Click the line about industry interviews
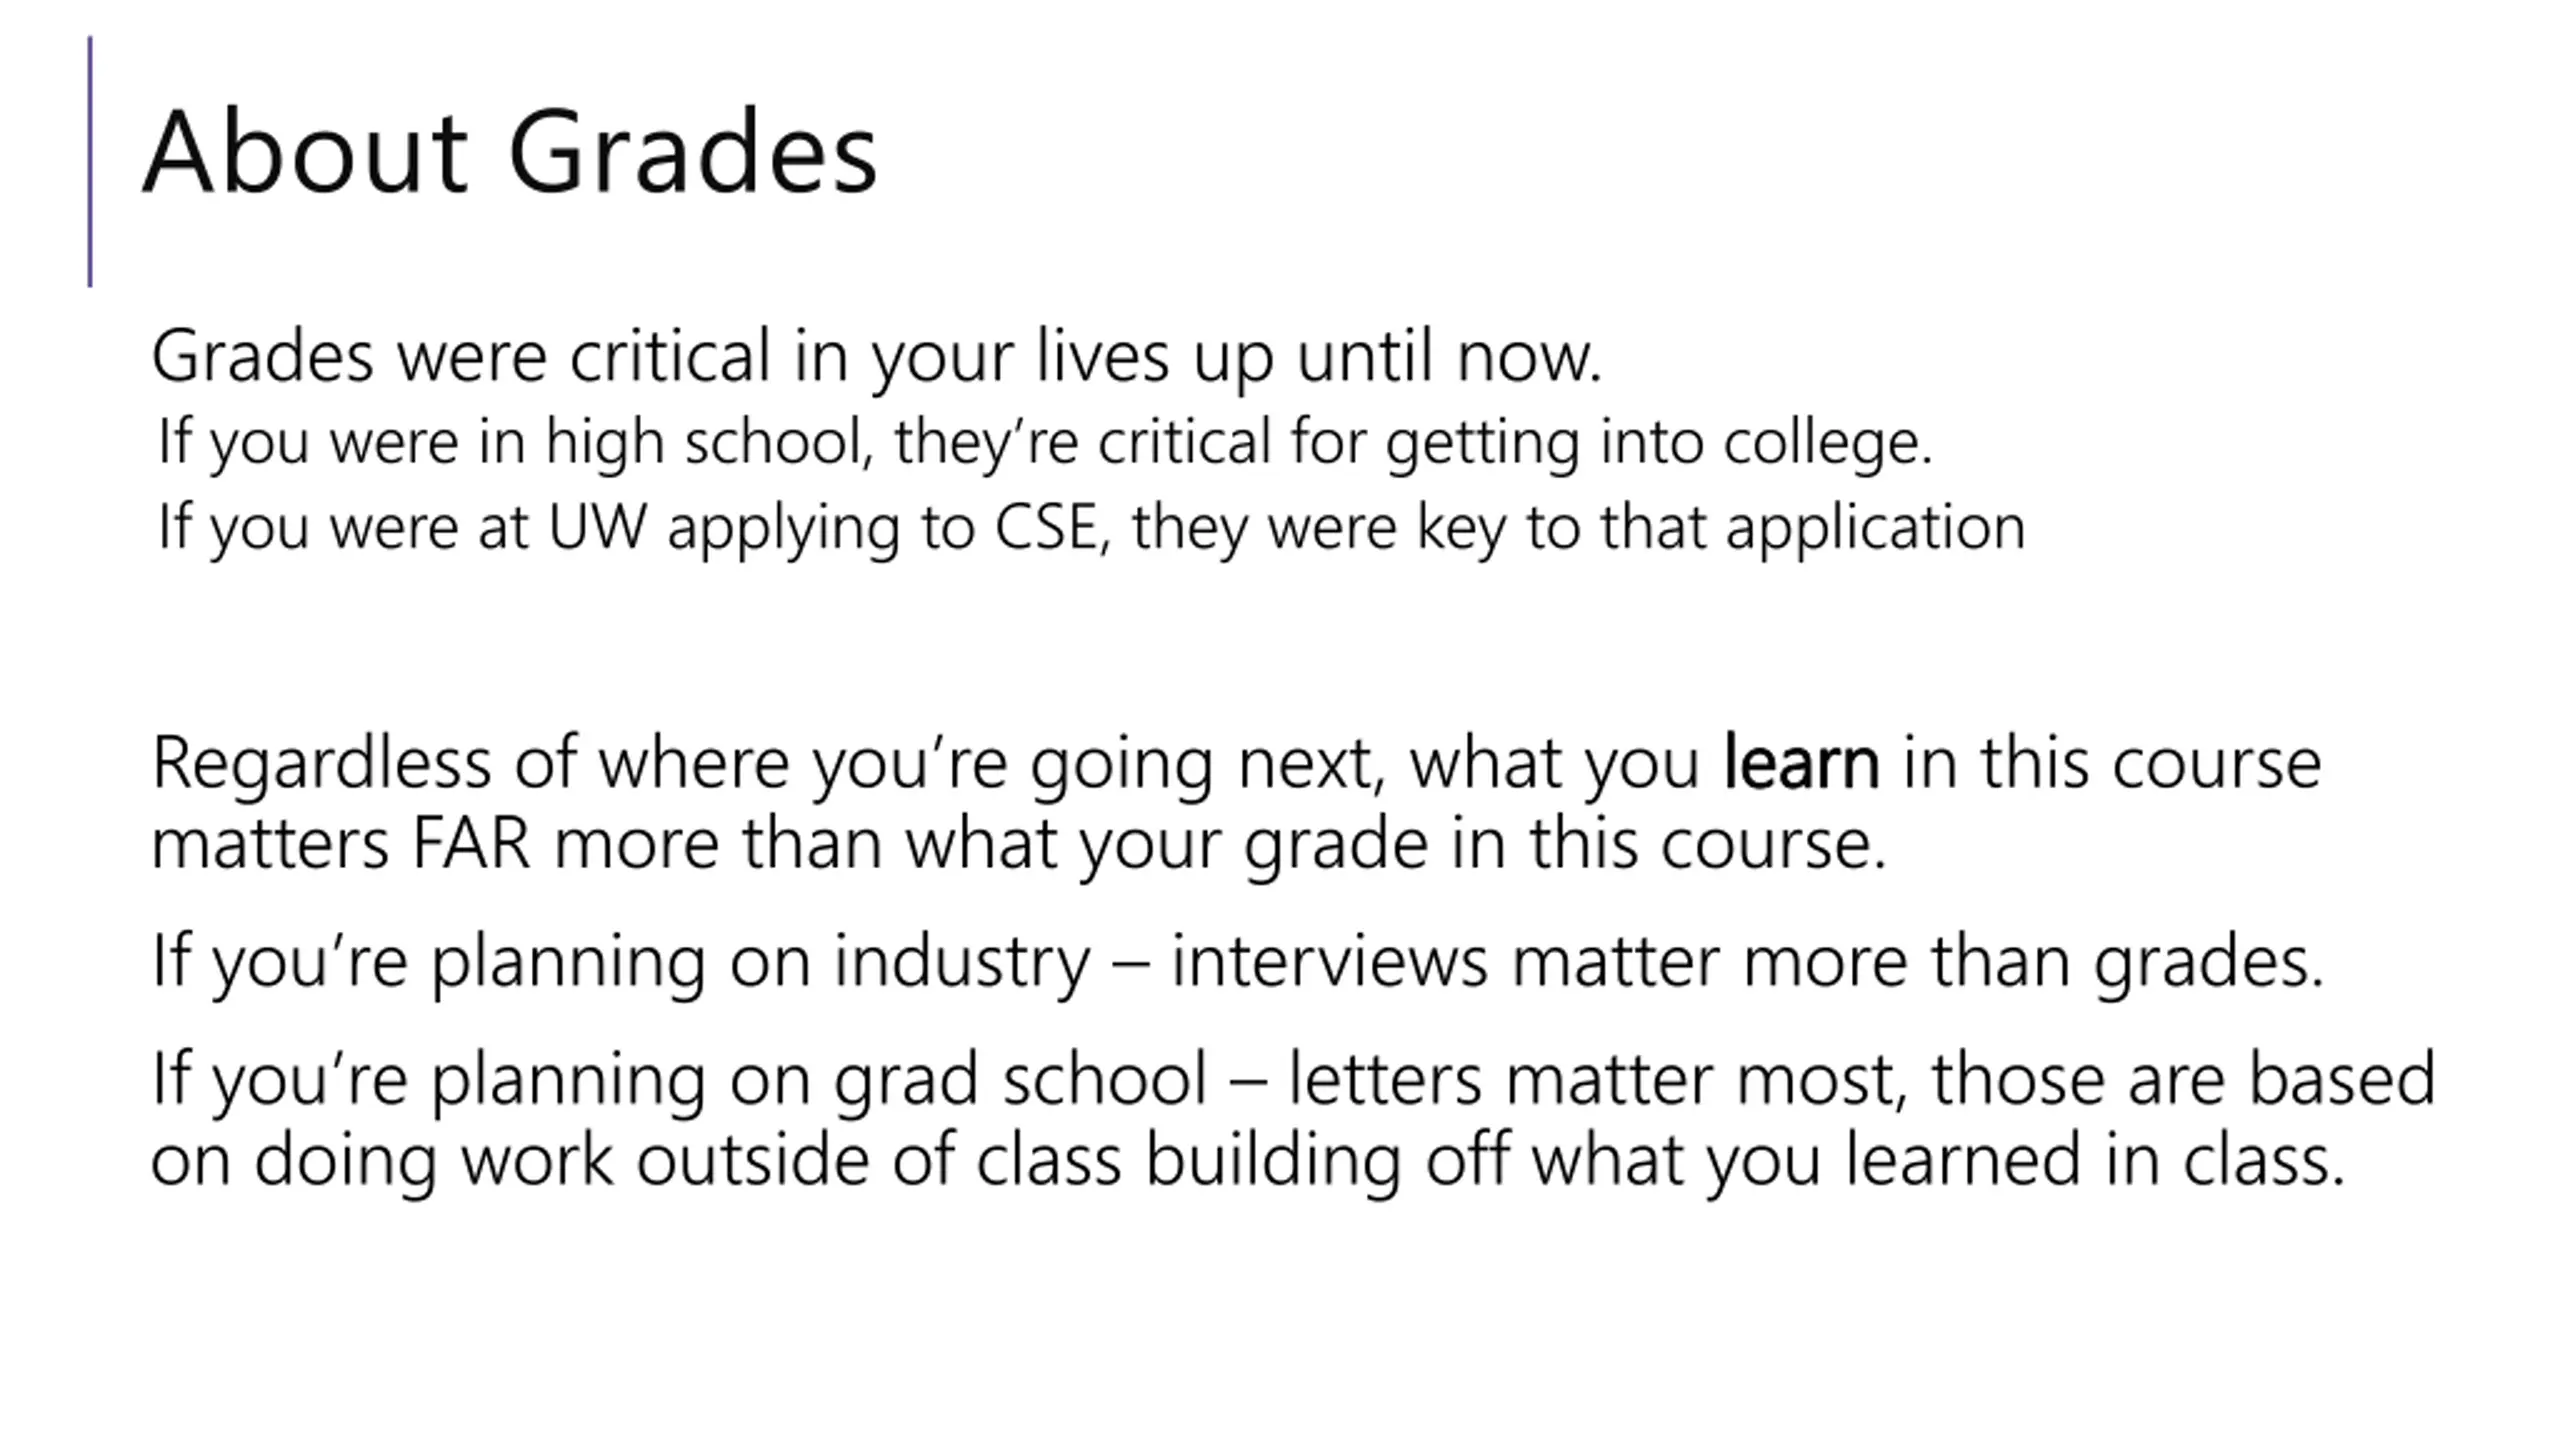2560x1440 pixels. click(1237, 962)
